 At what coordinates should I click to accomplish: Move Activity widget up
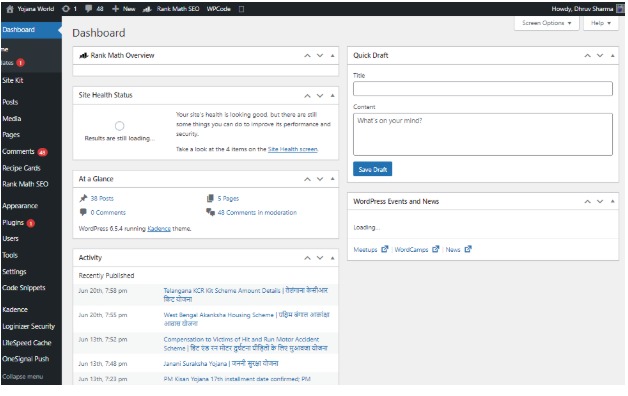tap(307, 258)
